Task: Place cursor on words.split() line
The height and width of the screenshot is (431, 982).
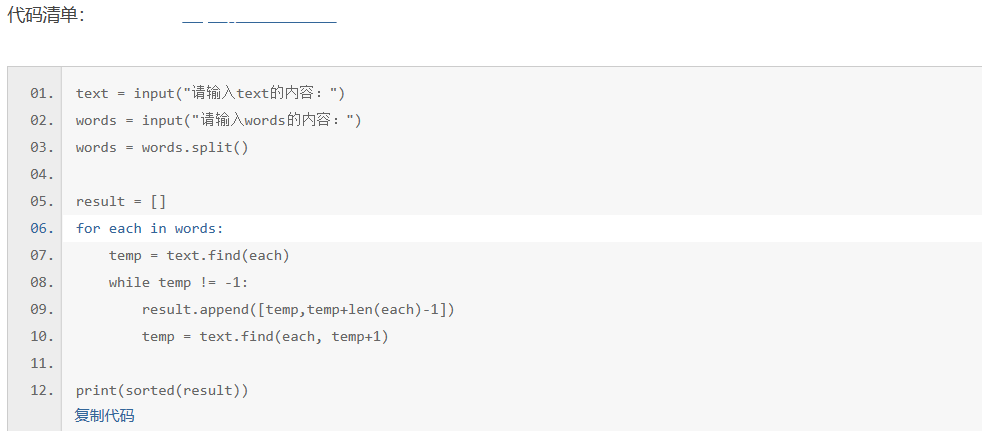Action: pos(162,148)
